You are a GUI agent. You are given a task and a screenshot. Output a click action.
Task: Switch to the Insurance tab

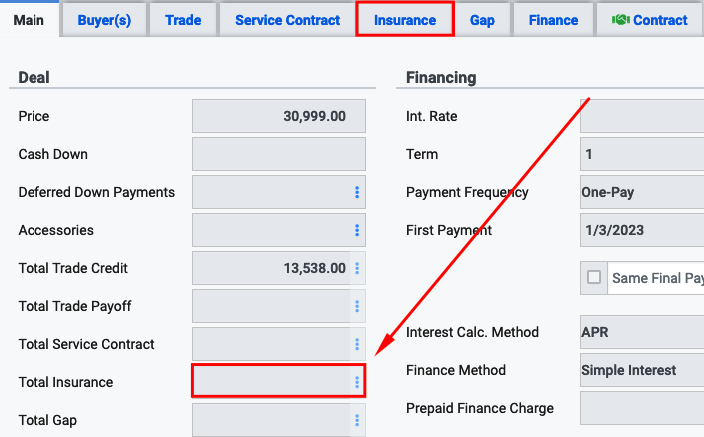tap(405, 20)
